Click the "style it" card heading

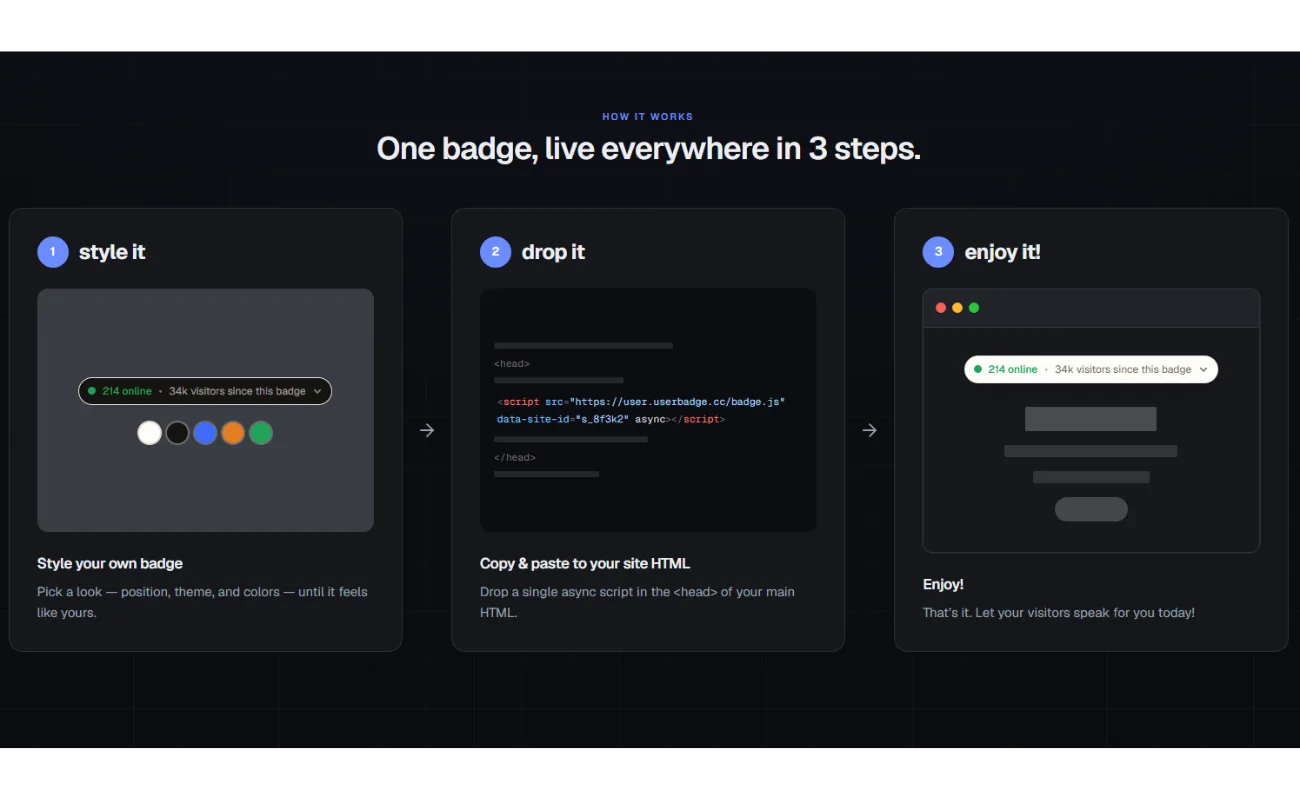tap(112, 252)
